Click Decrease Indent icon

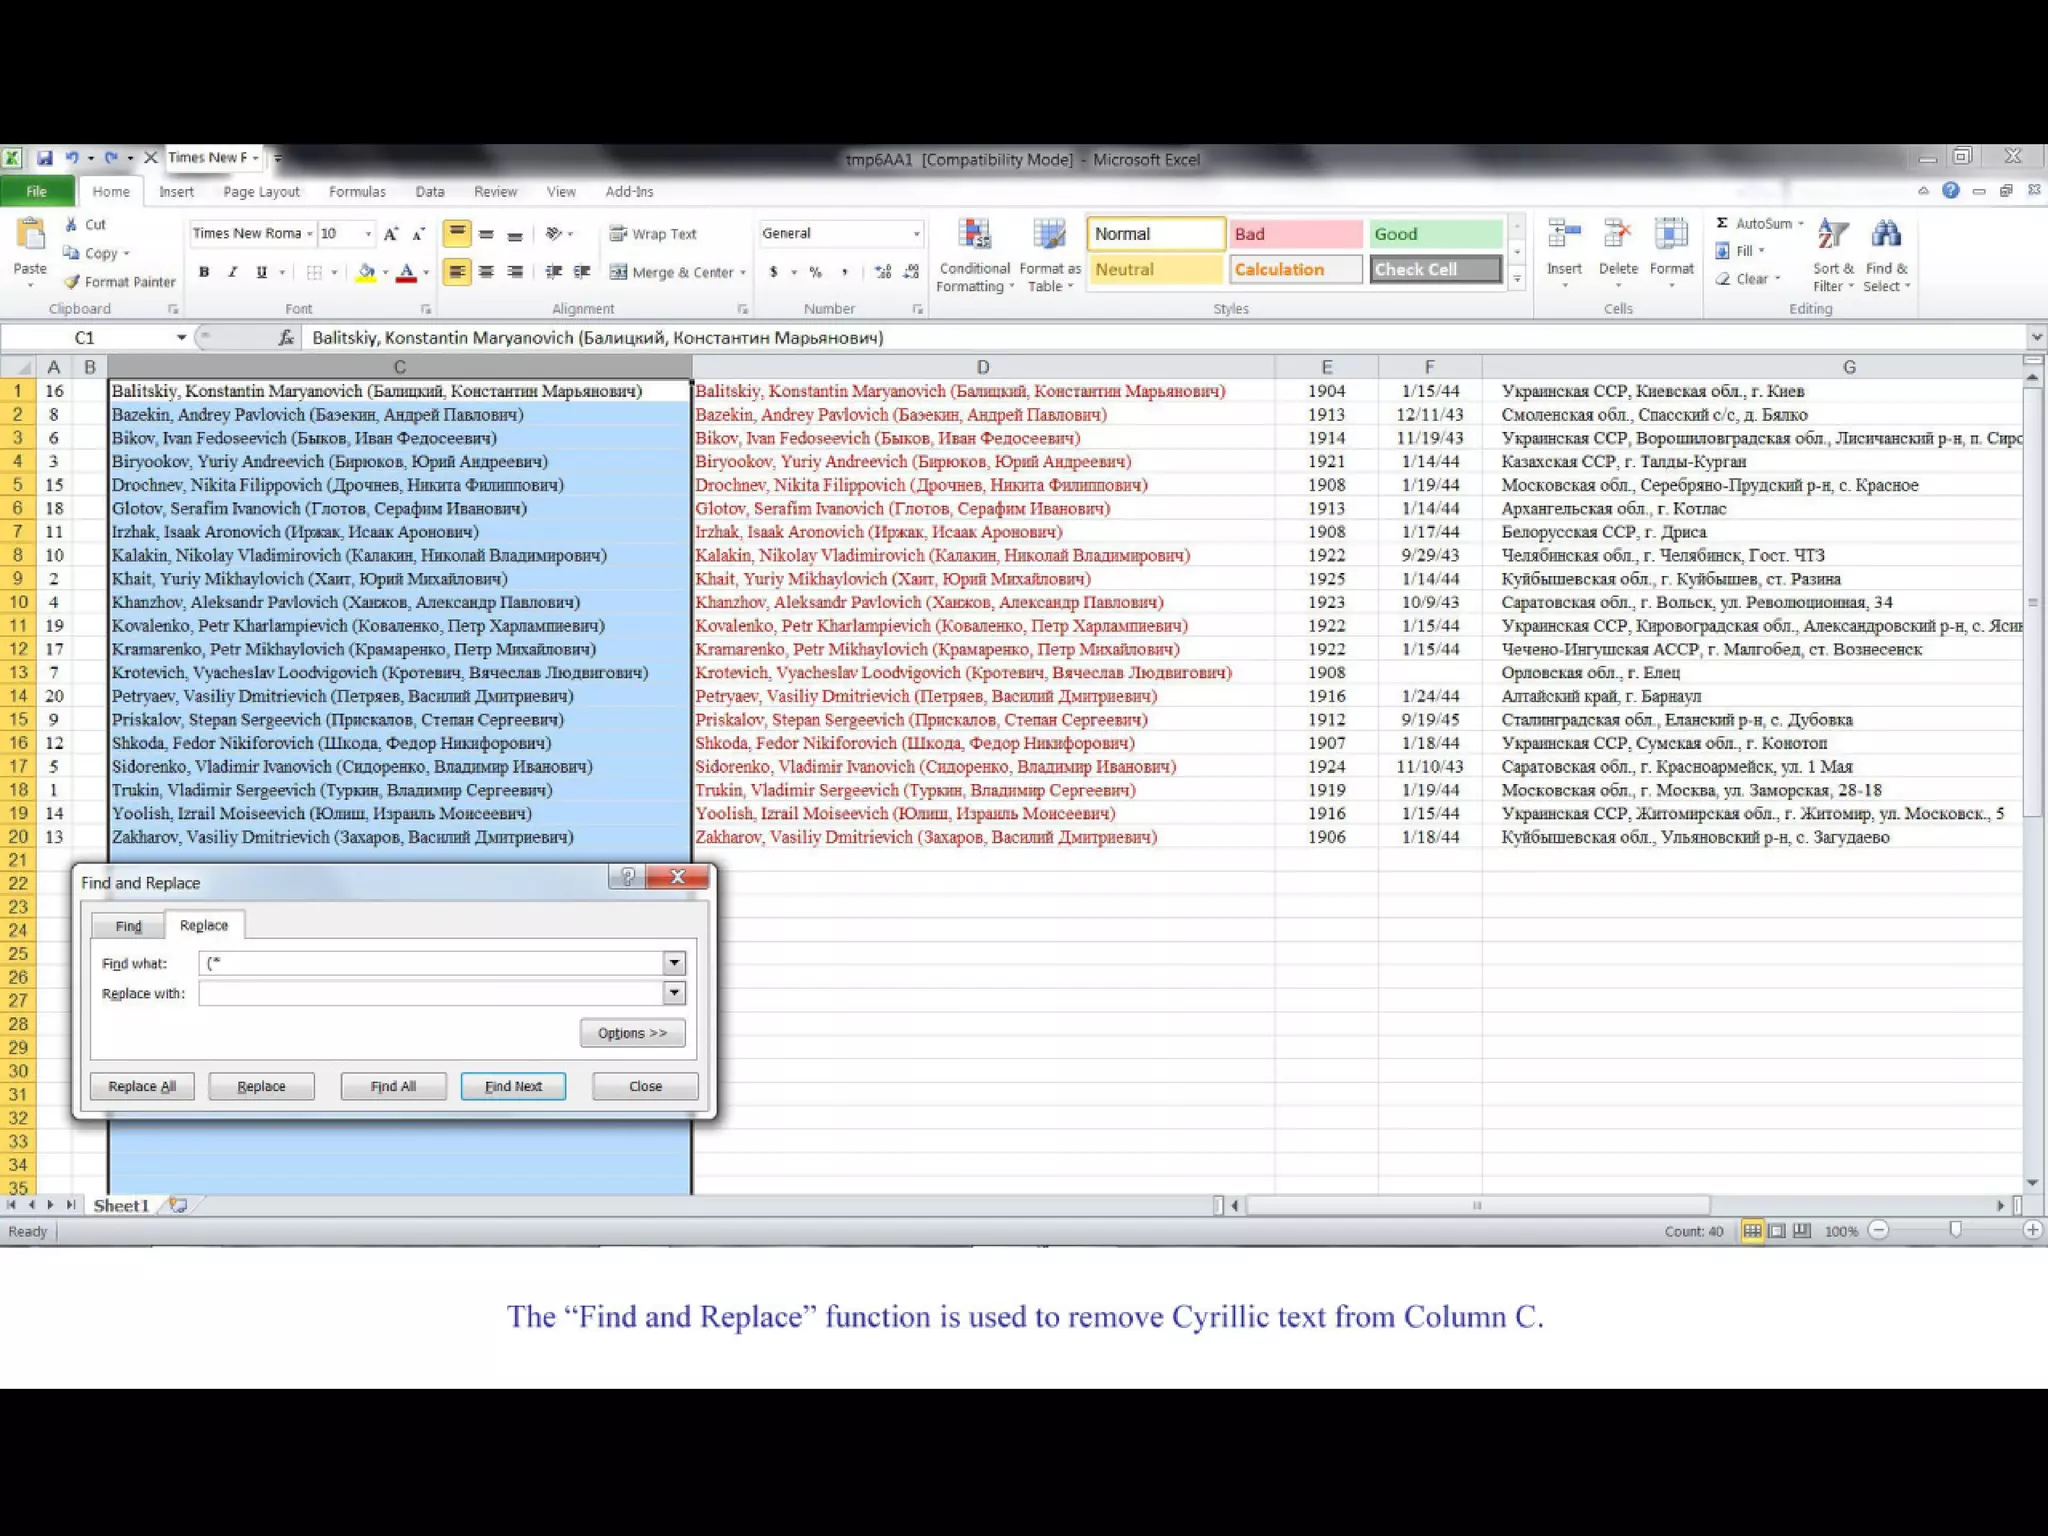554,272
